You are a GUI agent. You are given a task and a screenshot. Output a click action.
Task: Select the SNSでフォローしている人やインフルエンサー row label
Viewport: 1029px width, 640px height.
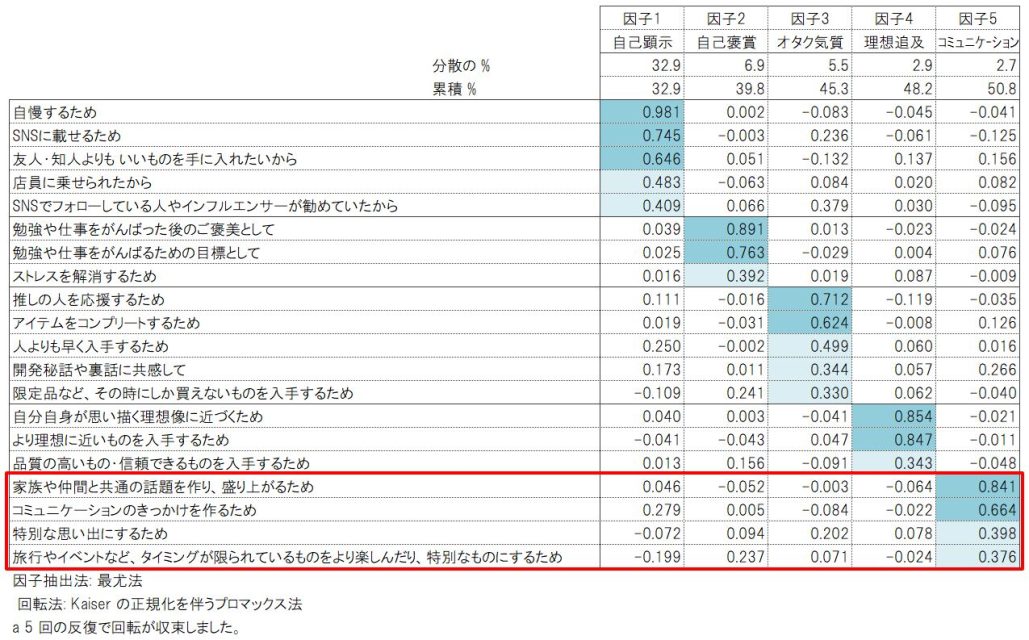(x=205, y=206)
